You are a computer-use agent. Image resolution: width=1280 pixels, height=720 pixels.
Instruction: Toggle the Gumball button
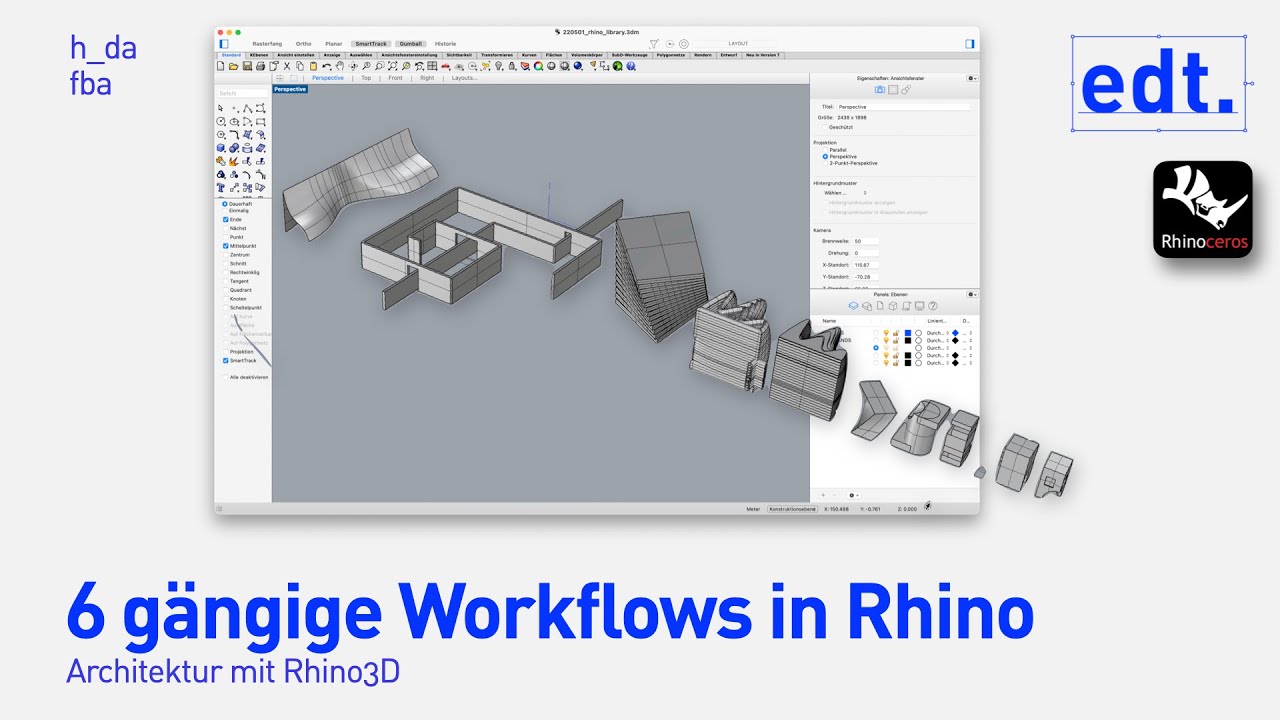(410, 44)
